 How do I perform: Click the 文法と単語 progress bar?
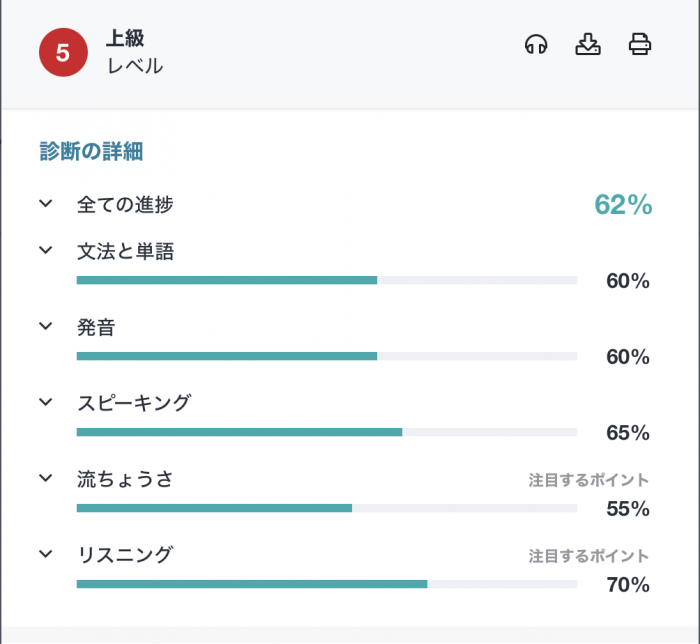coord(326,280)
